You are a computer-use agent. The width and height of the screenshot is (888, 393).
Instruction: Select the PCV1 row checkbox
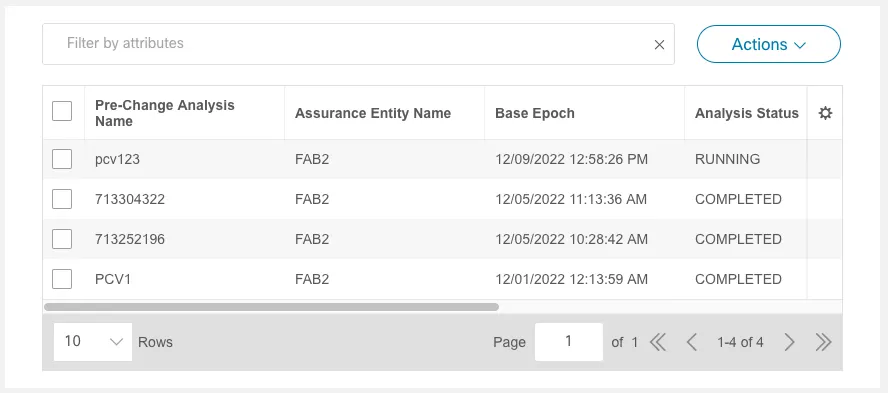[x=62, y=279]
